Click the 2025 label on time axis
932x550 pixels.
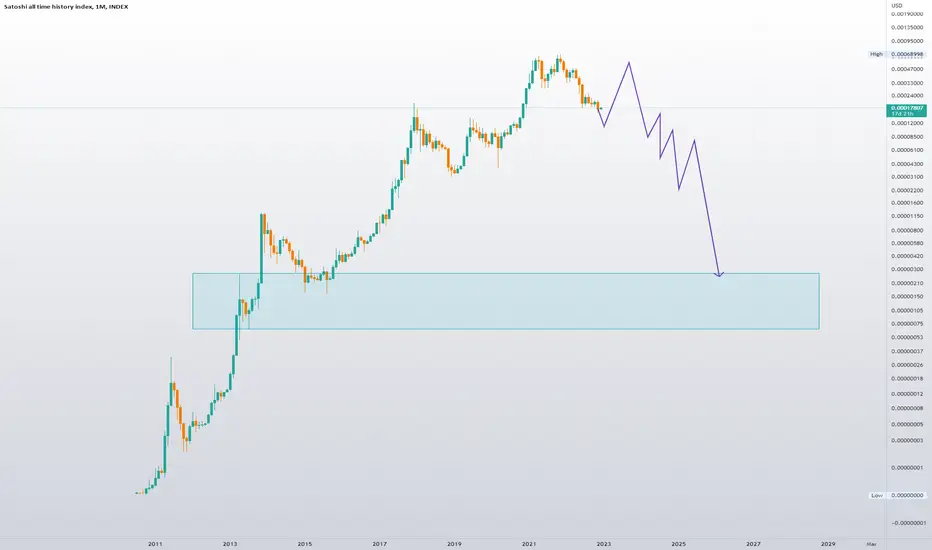coord(678,543)
